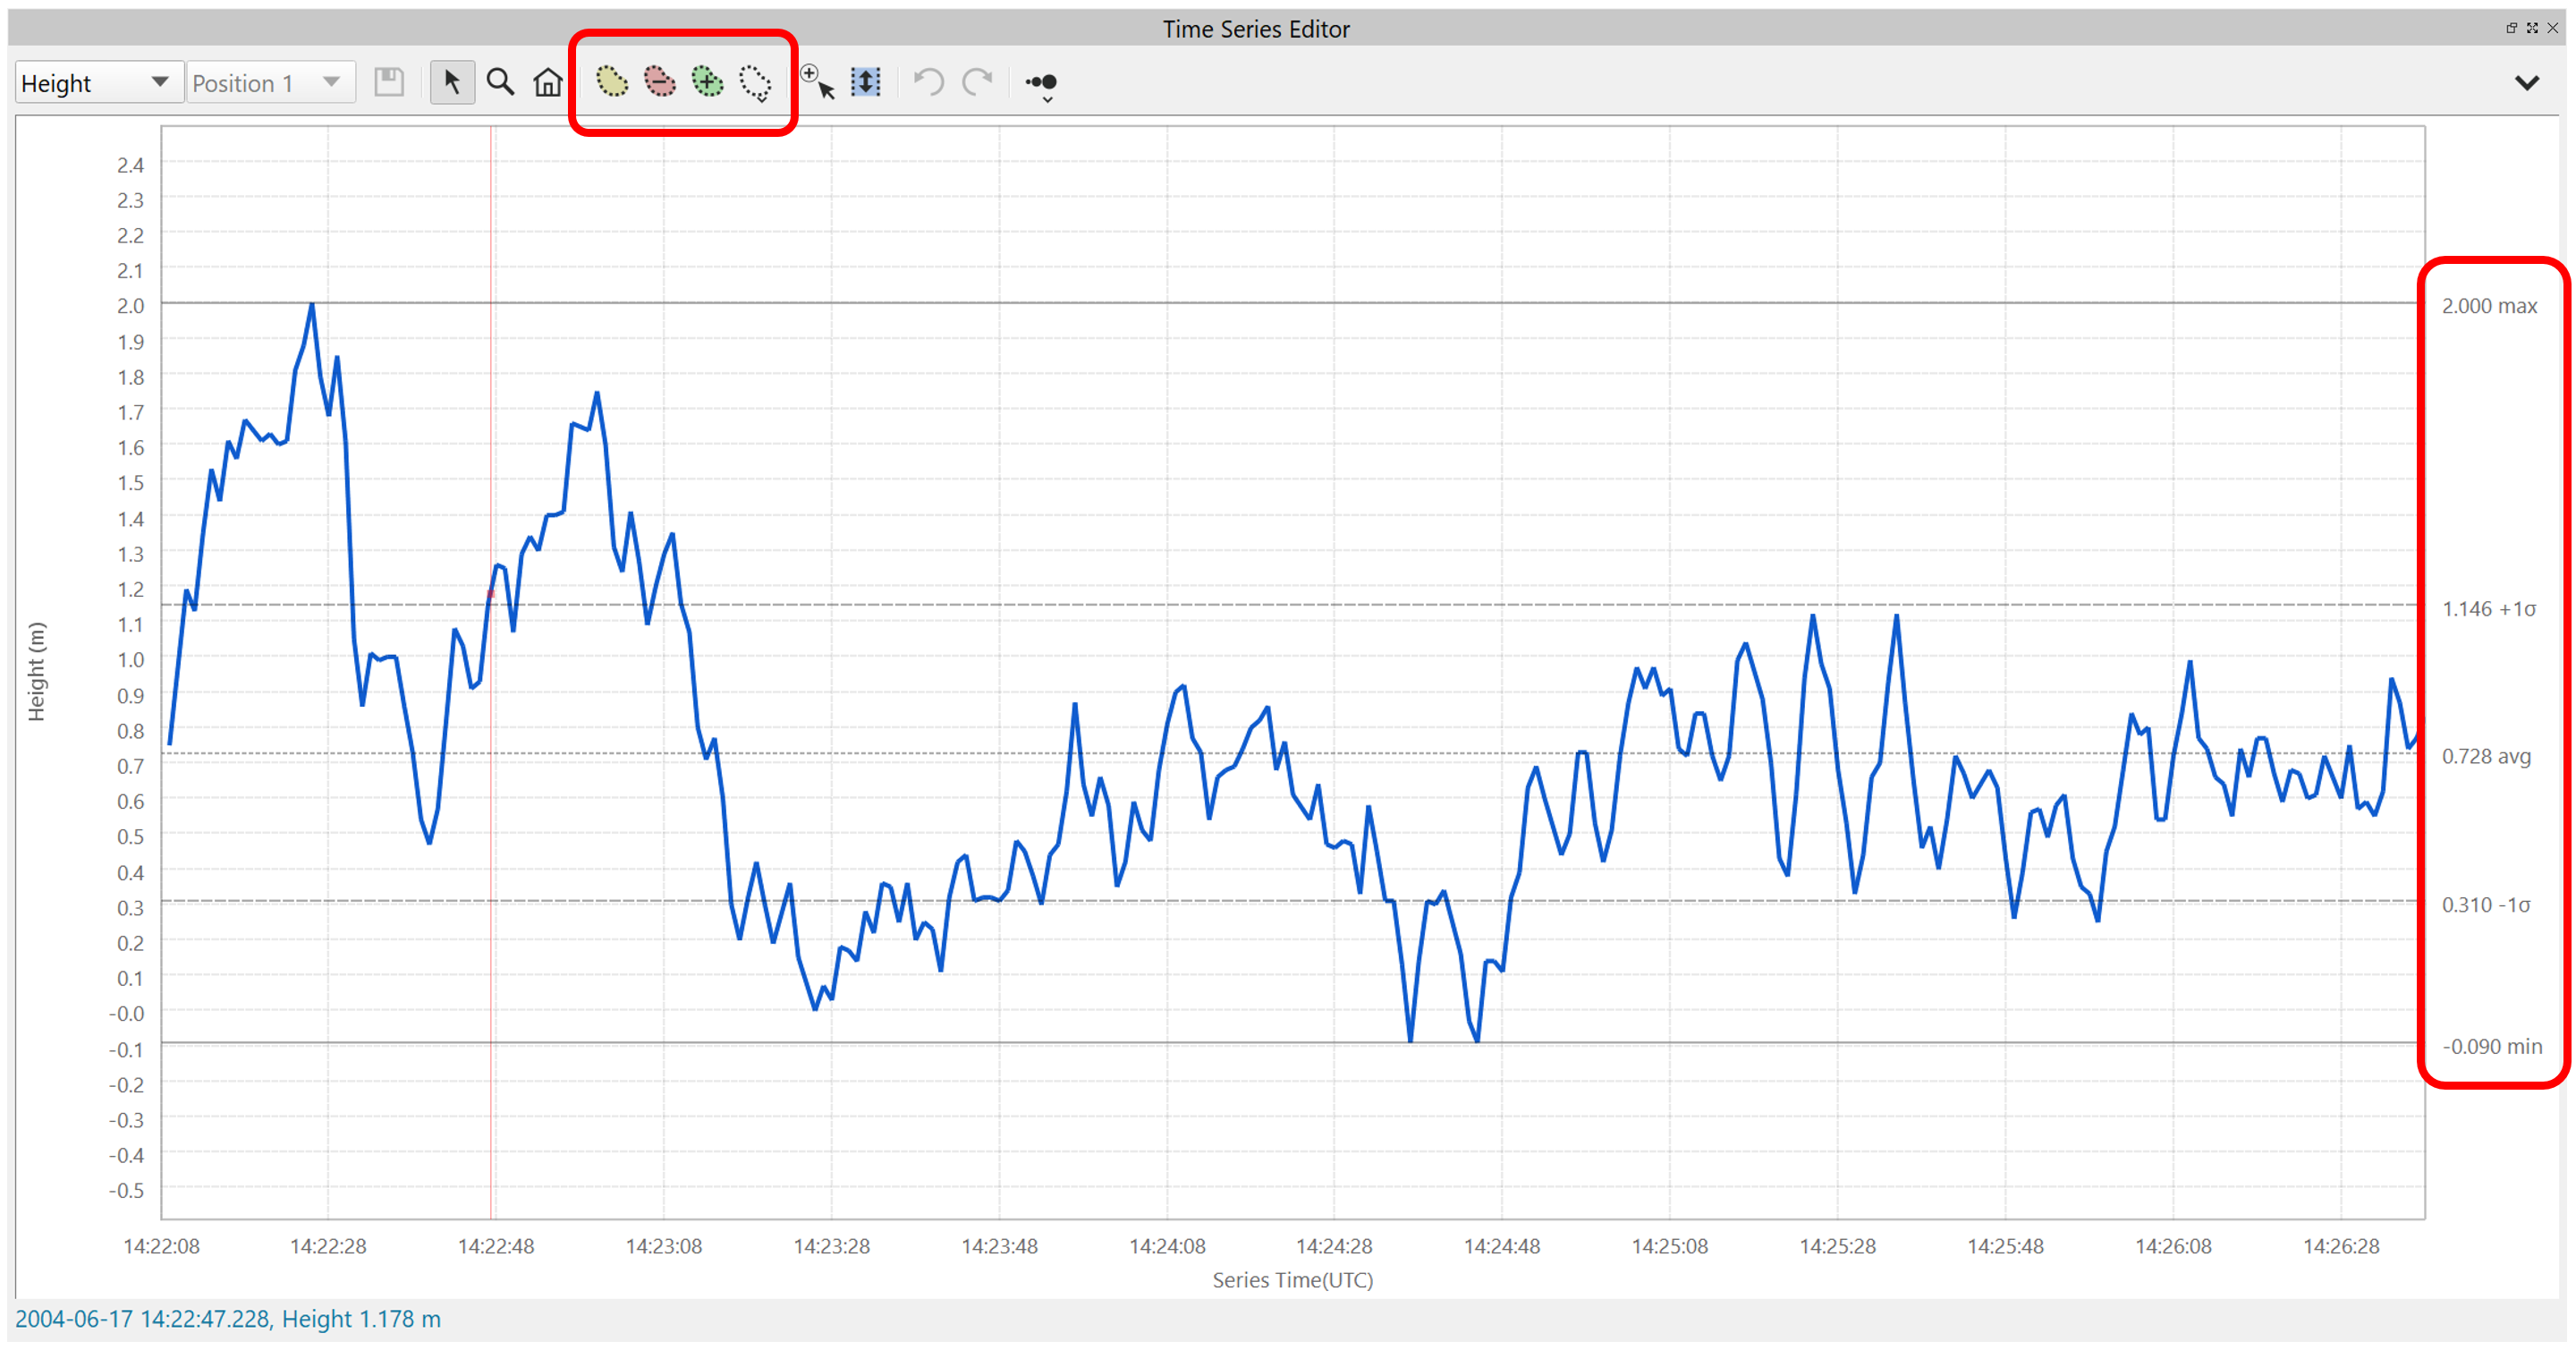2576x1350 pixels.
Task: Select the arrow pointer tool
Action: (x=452, y=82)
